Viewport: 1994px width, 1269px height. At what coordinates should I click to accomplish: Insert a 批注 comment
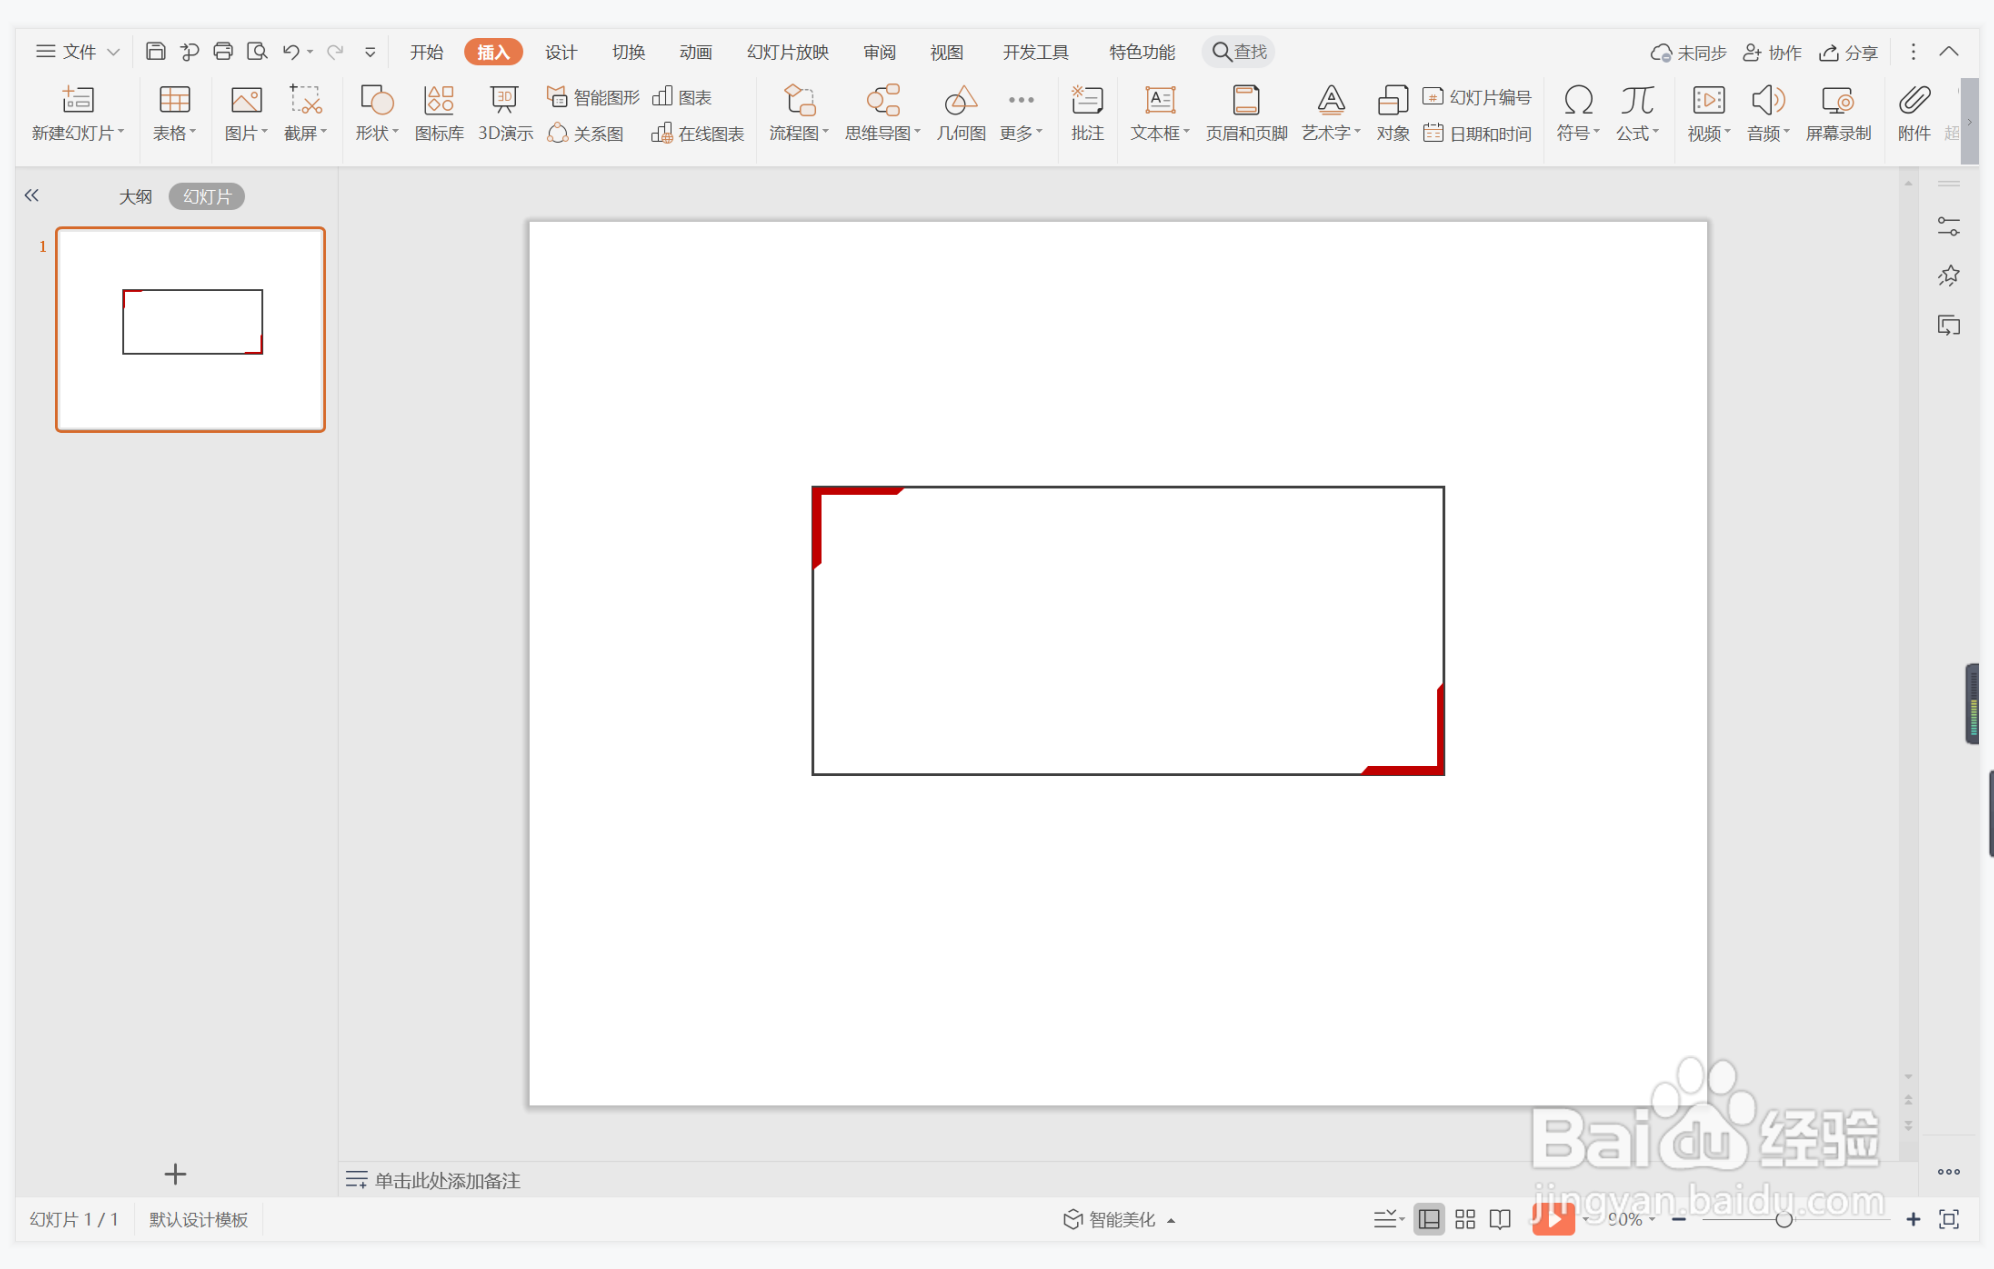pos(1087,112)
